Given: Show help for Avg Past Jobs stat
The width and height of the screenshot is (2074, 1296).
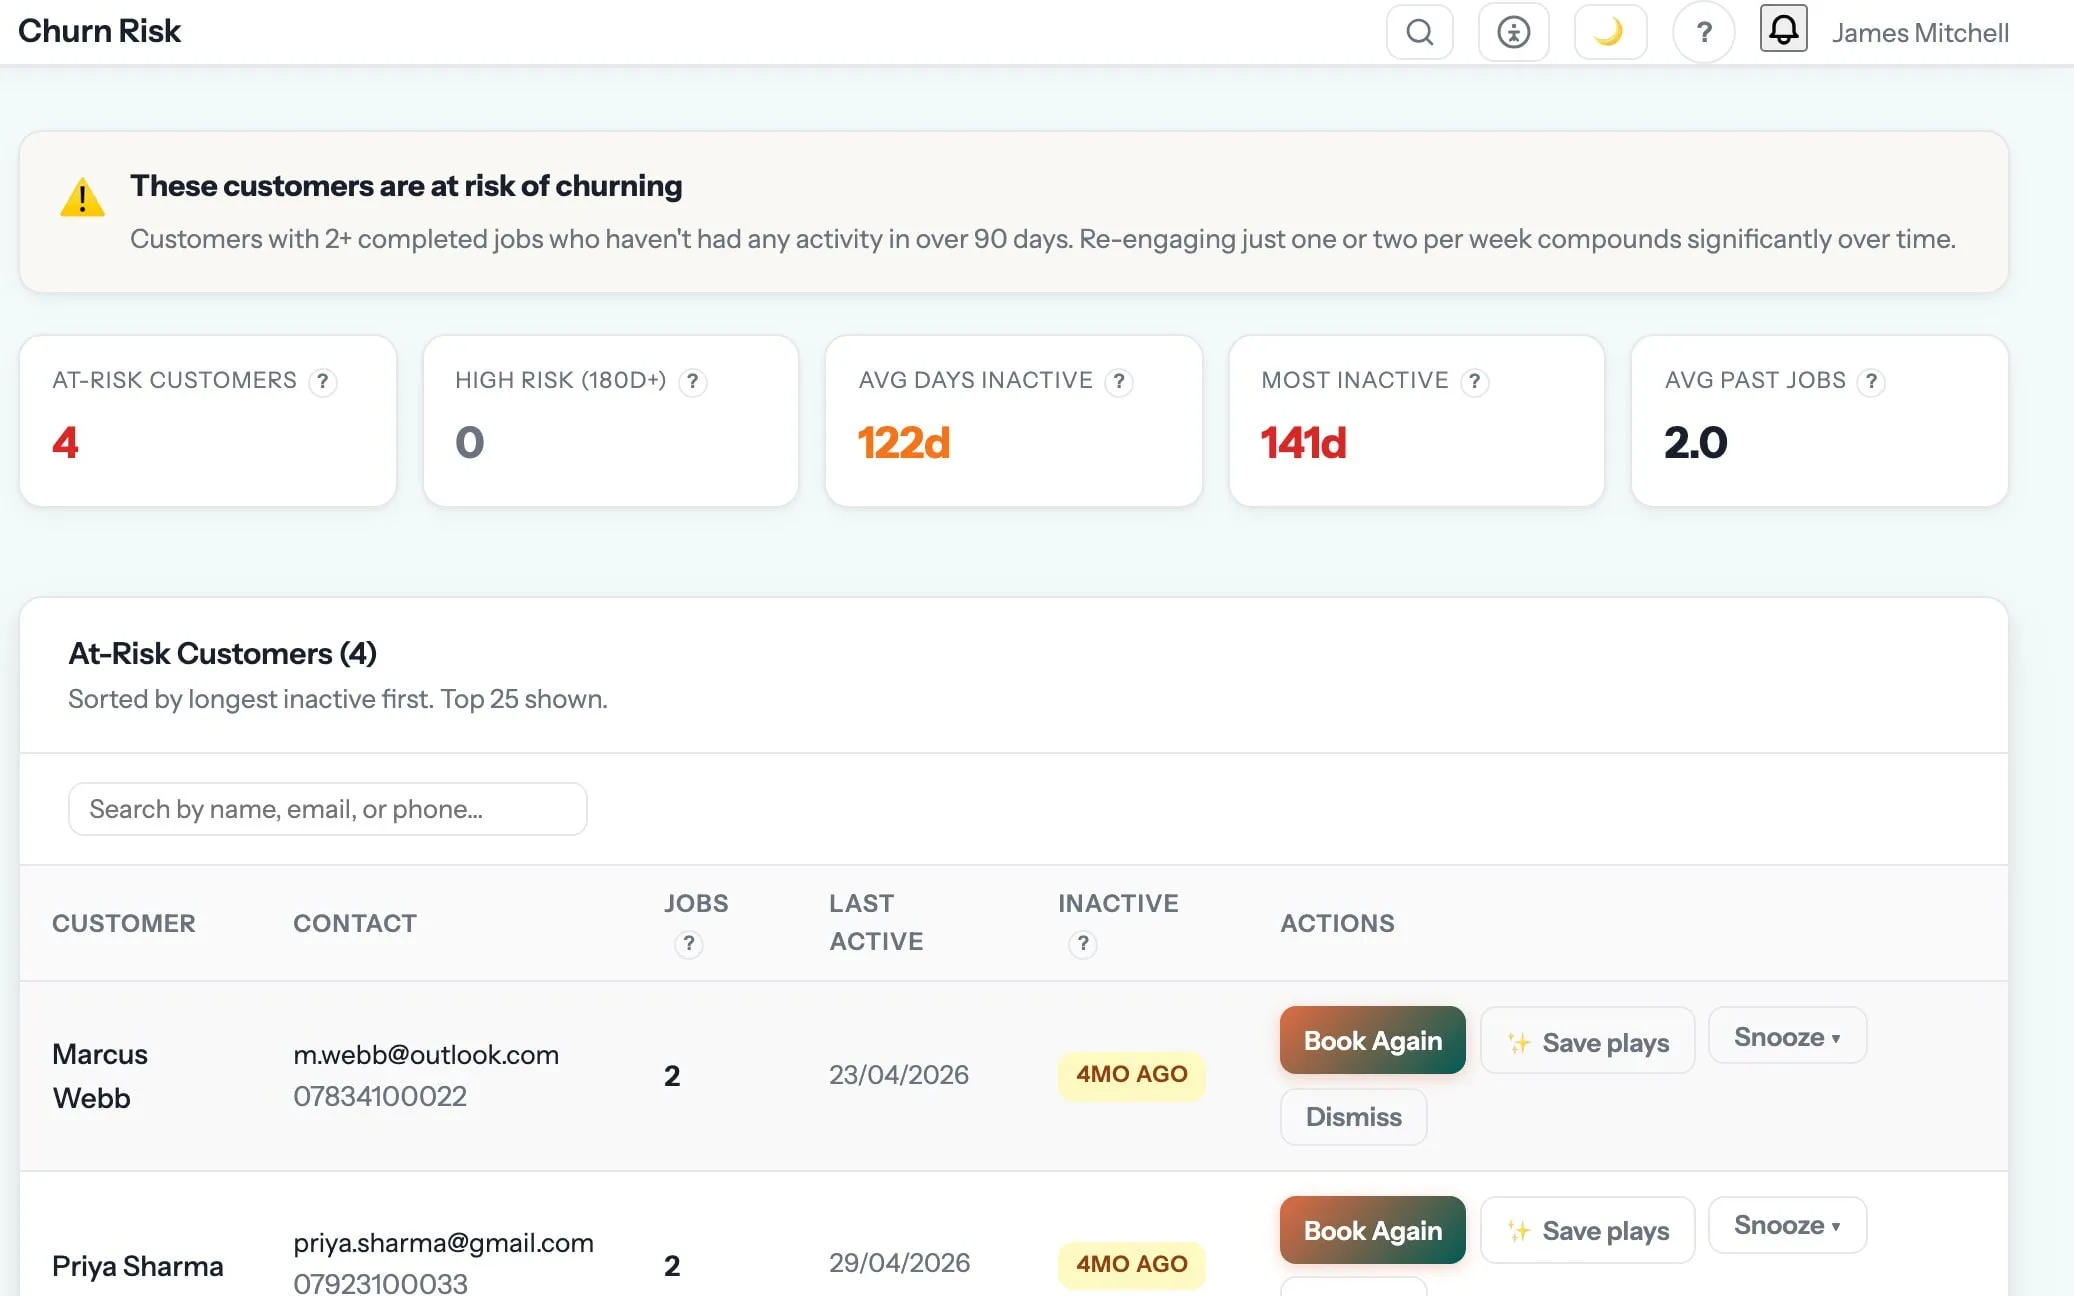Looking at the screenshot, I should click(x=1871, y=381).
